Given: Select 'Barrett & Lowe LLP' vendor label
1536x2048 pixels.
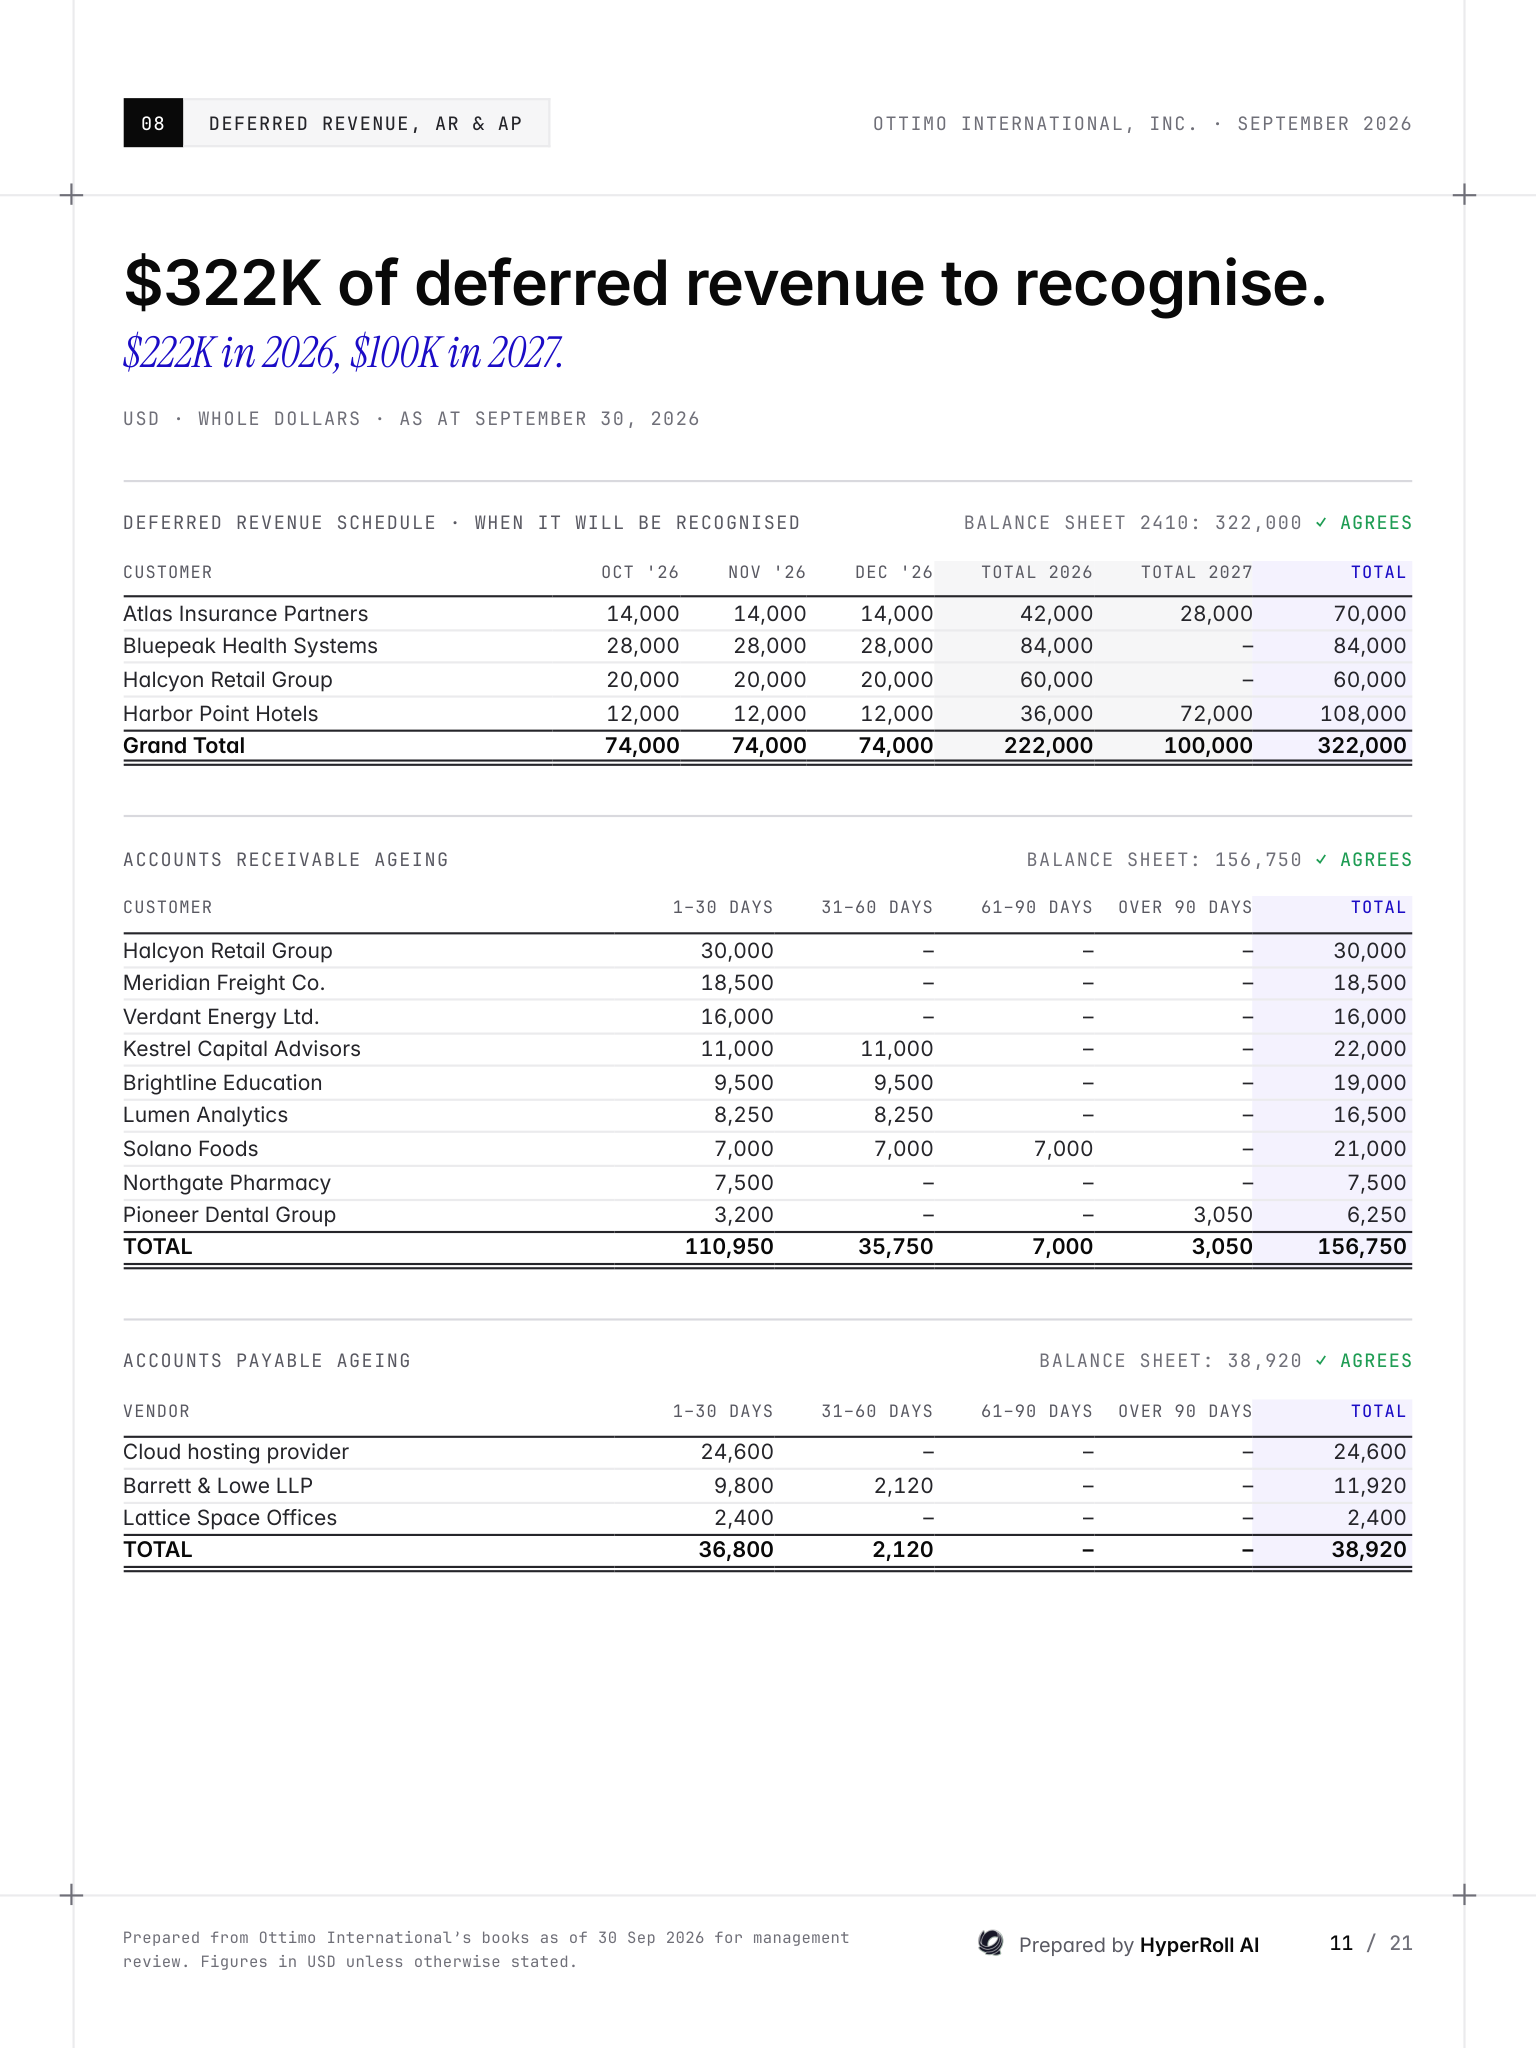Looking at the screenshot, I should tap(218, 1486).
